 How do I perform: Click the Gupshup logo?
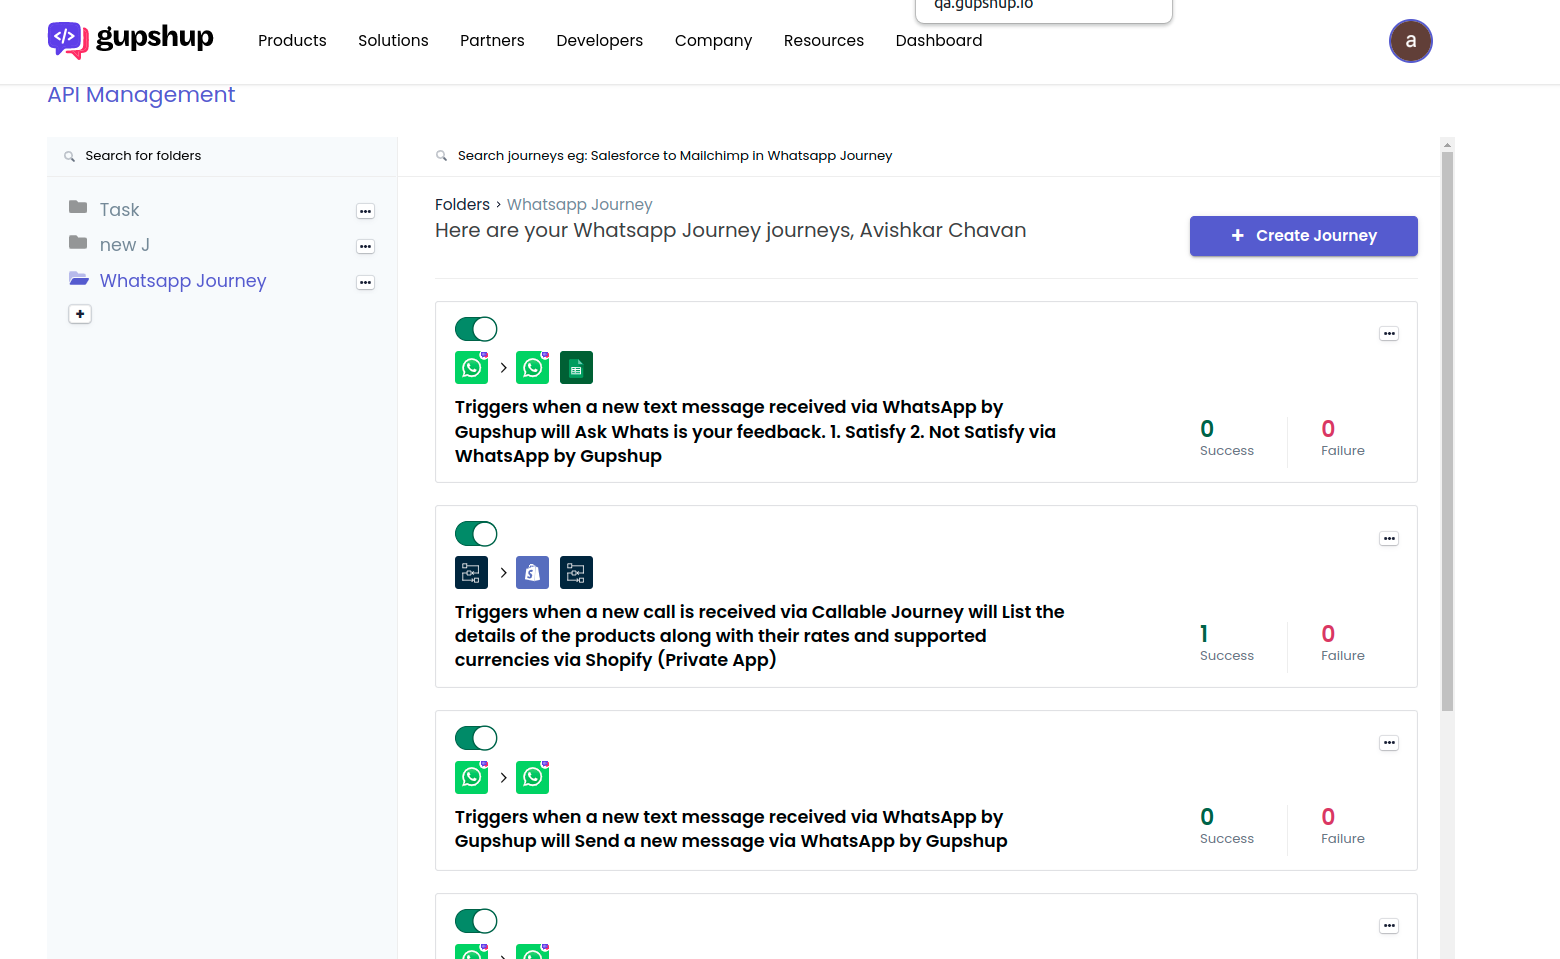click(130, 40)
